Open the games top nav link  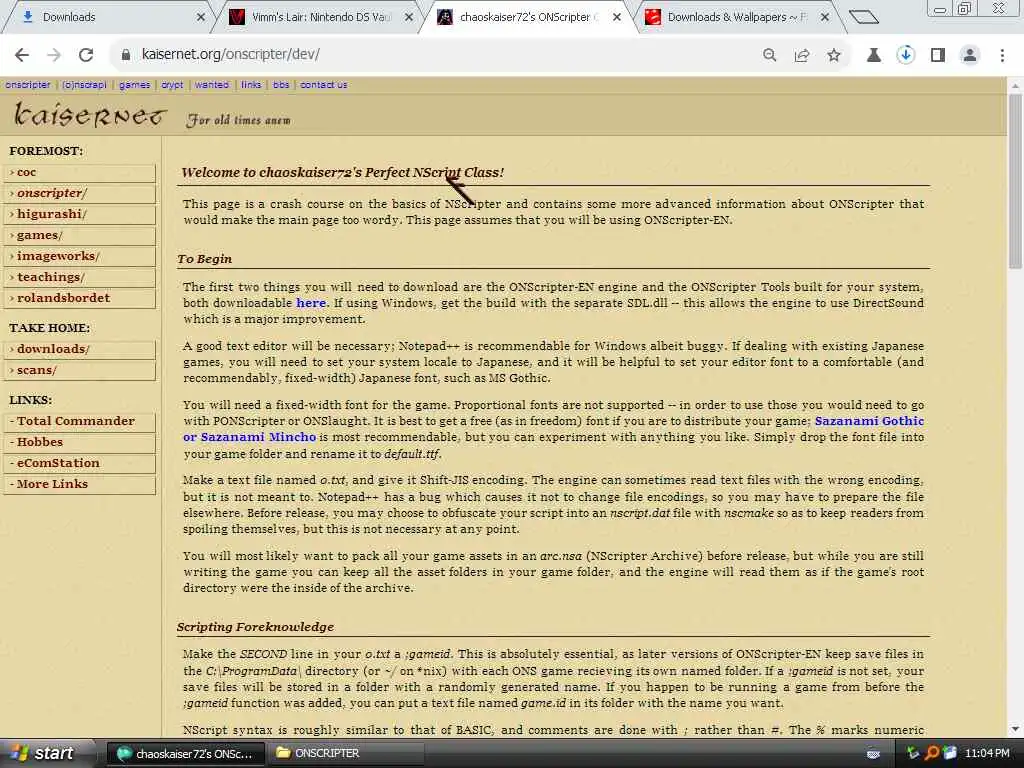point(135,85)
